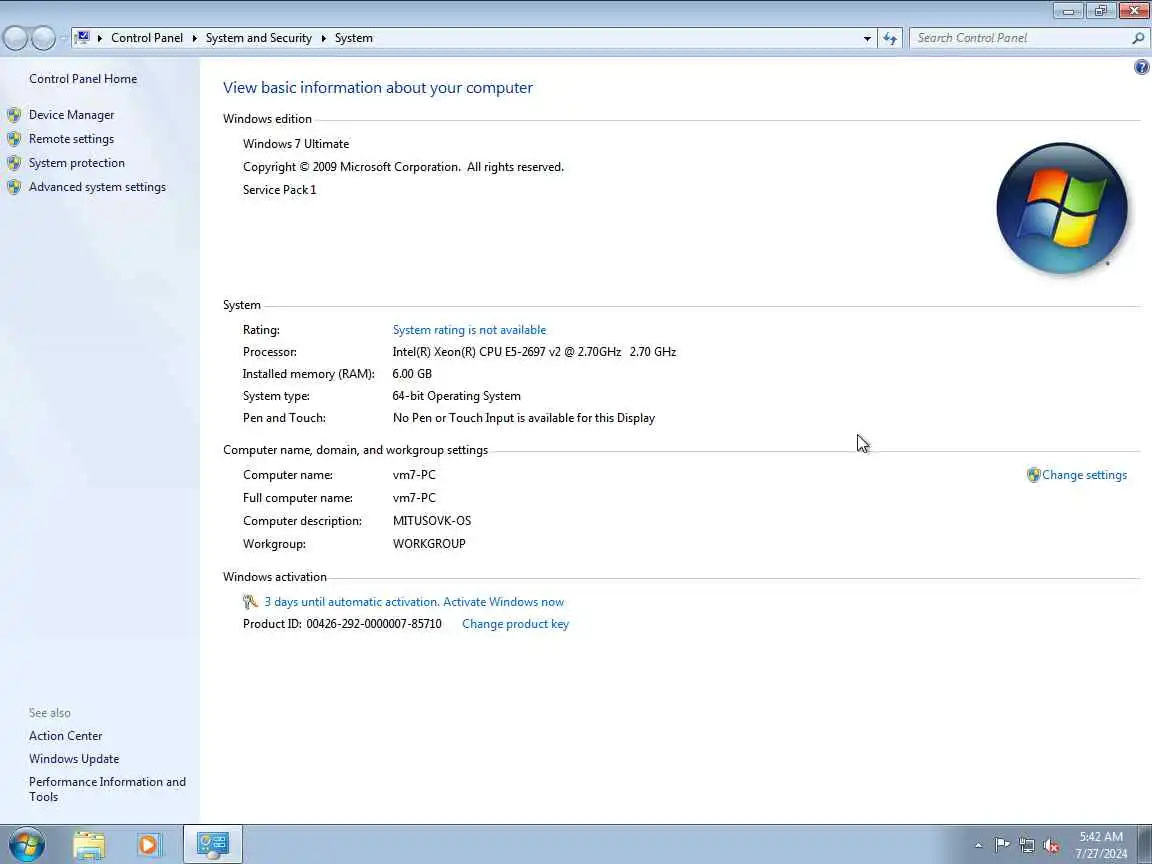Click the Service Pack 1 text
The height and width of the screenshot is (864, 1152).
click(279, 190)
